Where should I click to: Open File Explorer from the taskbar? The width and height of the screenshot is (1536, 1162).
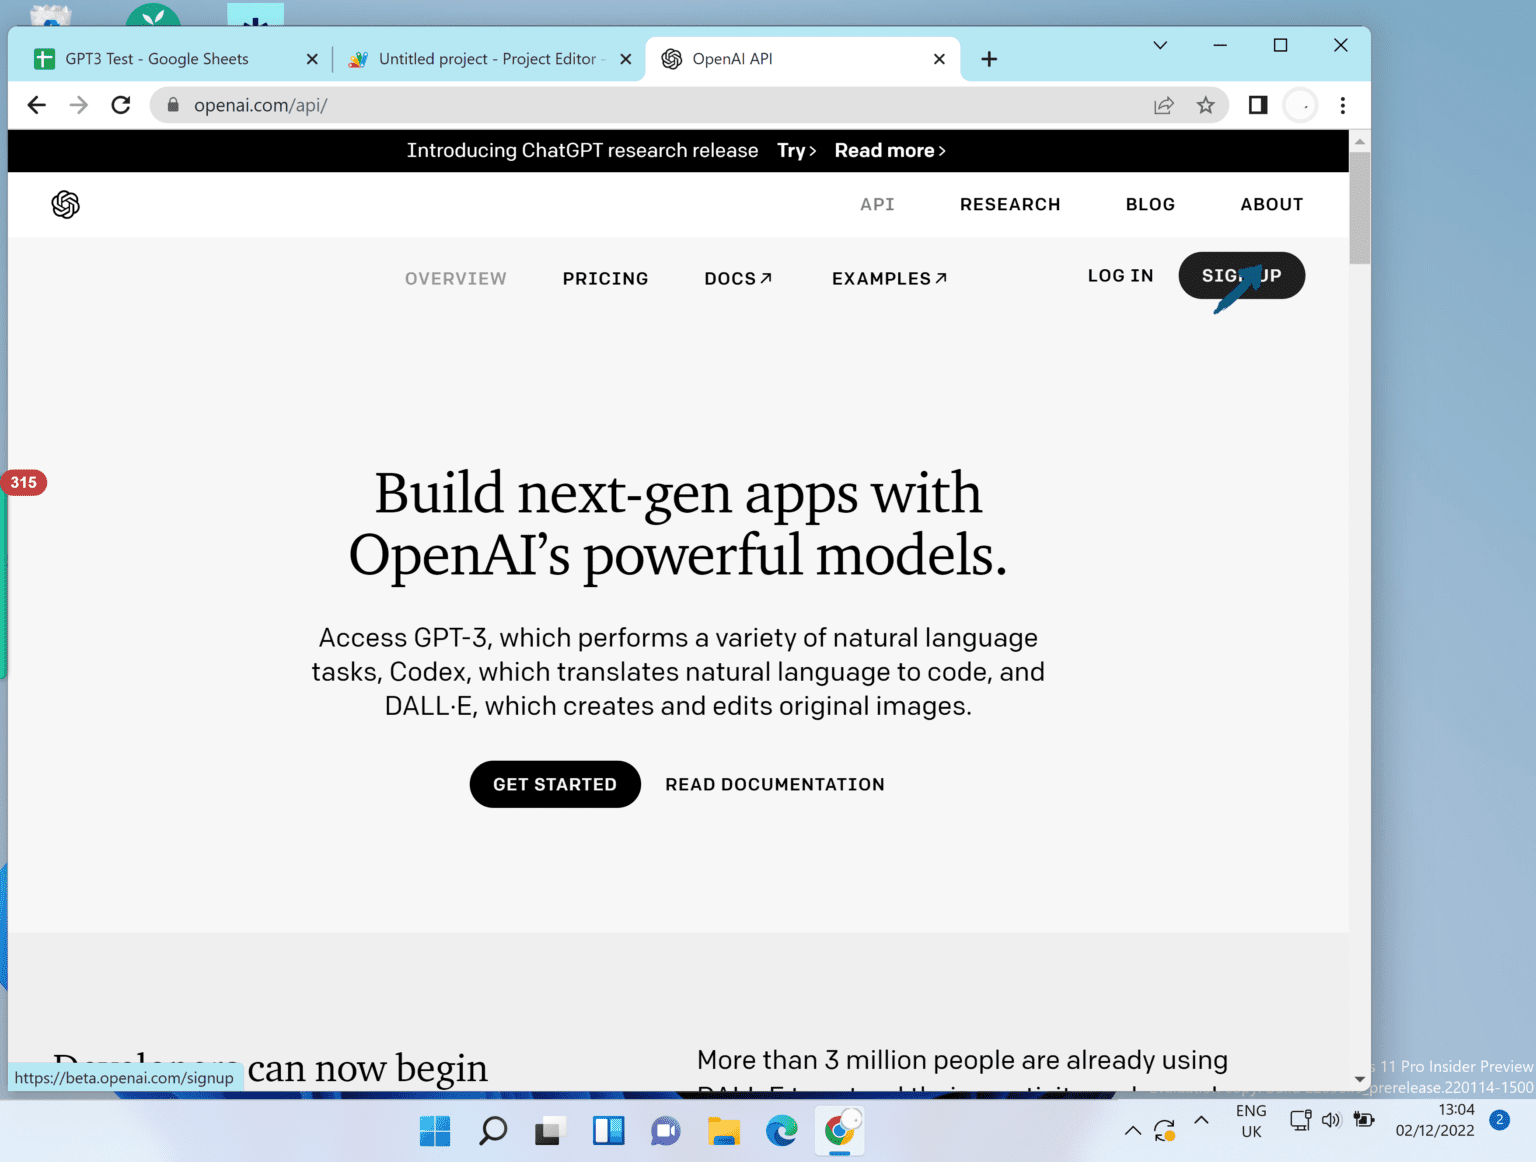(x=723, y=1130)
